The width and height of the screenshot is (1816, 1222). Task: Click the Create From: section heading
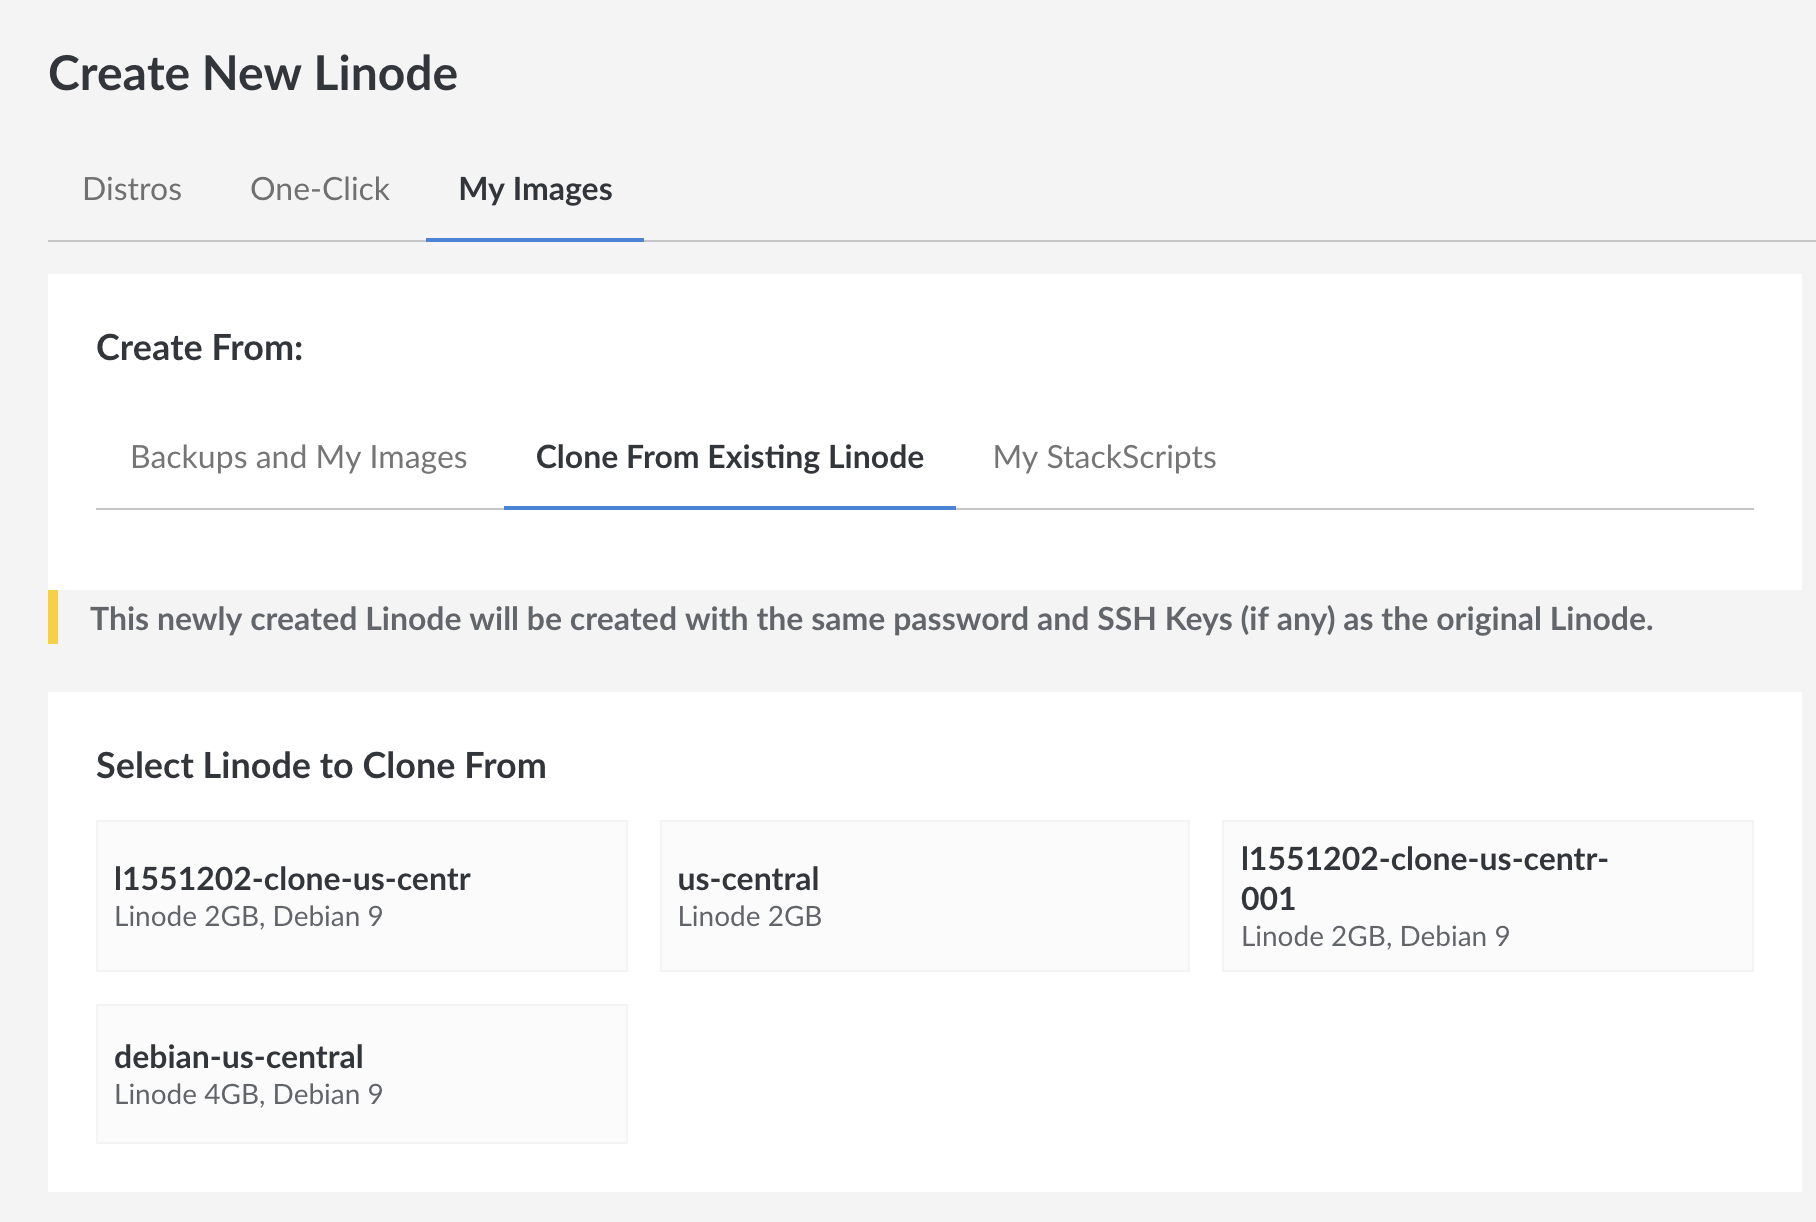199,348
